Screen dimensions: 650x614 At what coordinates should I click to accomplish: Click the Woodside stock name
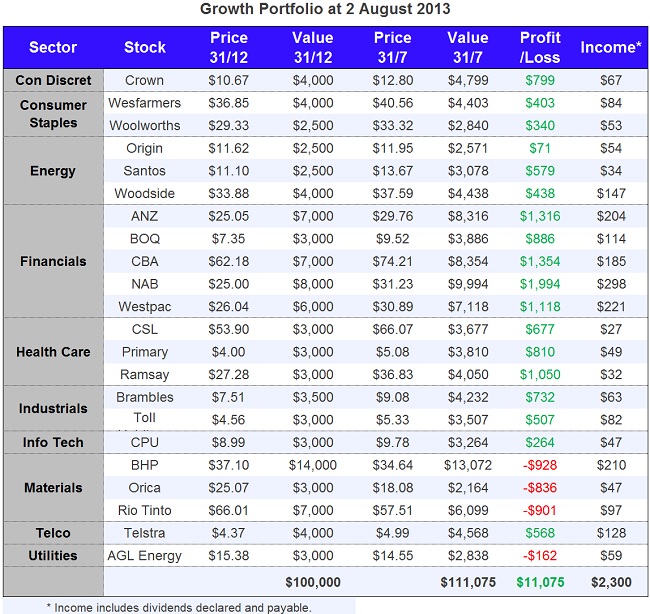145,193
